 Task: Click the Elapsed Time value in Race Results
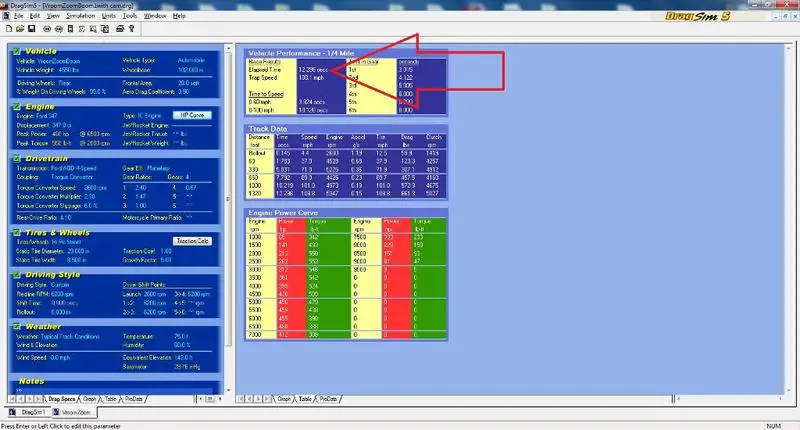313,69
